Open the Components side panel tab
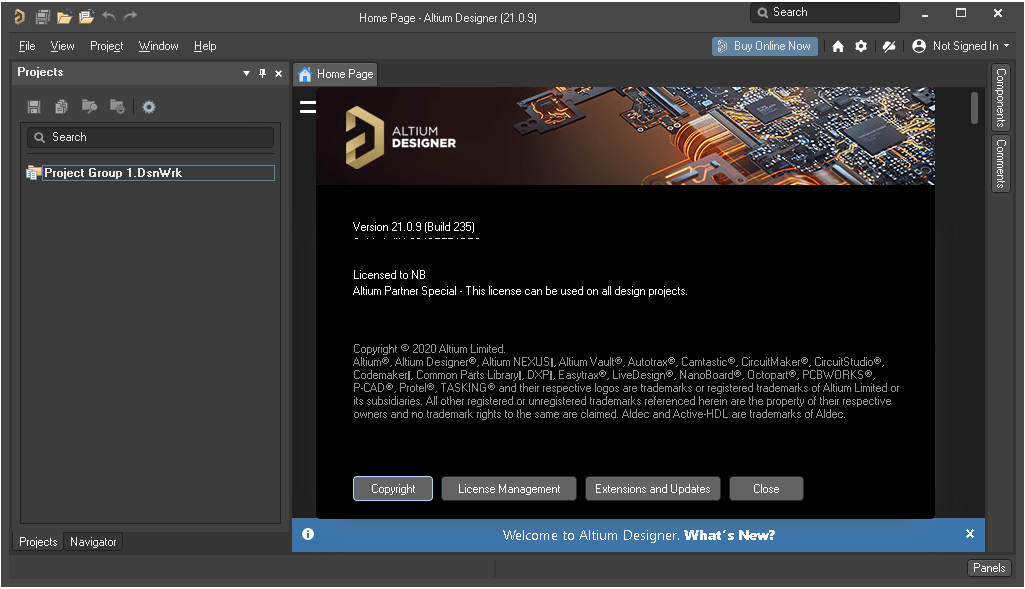 click(1001, 97)
